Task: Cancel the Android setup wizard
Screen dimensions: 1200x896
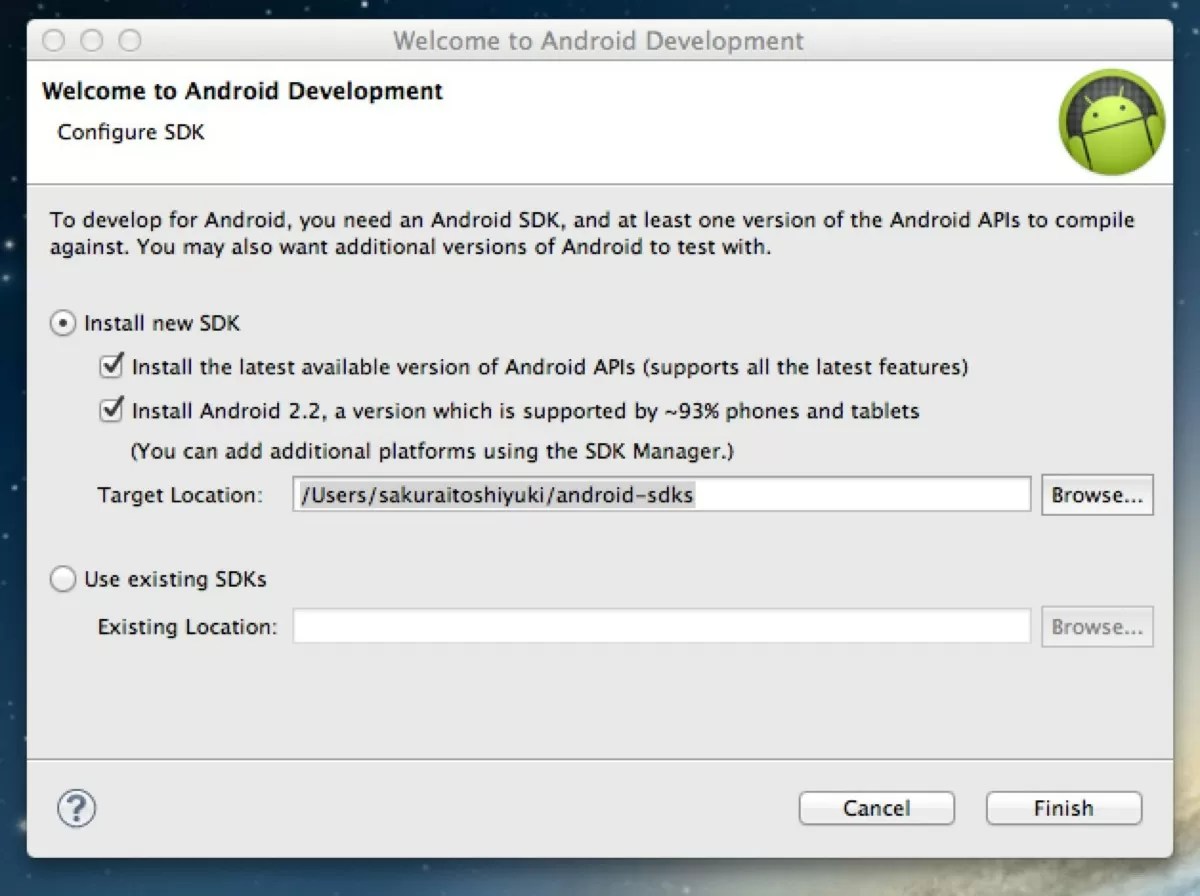Action: [x=877, y=808]
